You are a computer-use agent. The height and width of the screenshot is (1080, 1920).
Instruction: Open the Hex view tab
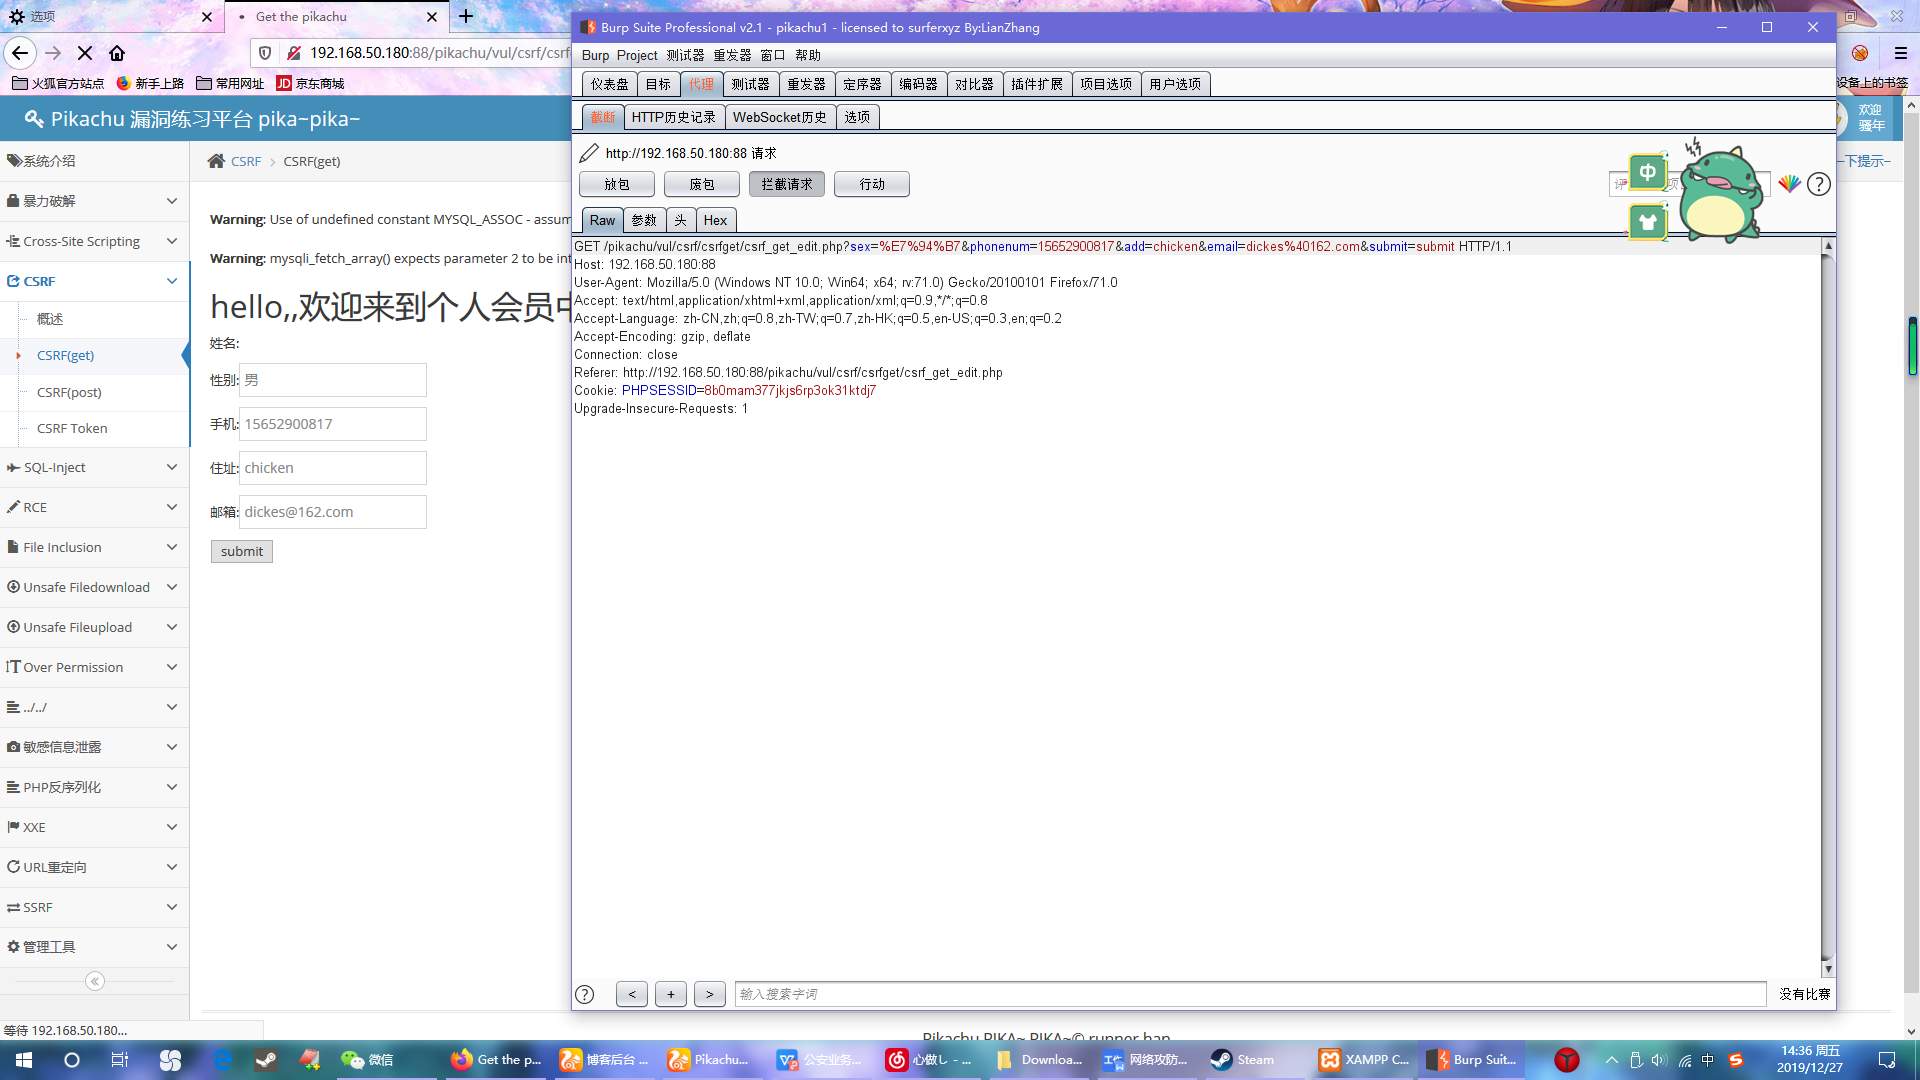click(715, 220)
